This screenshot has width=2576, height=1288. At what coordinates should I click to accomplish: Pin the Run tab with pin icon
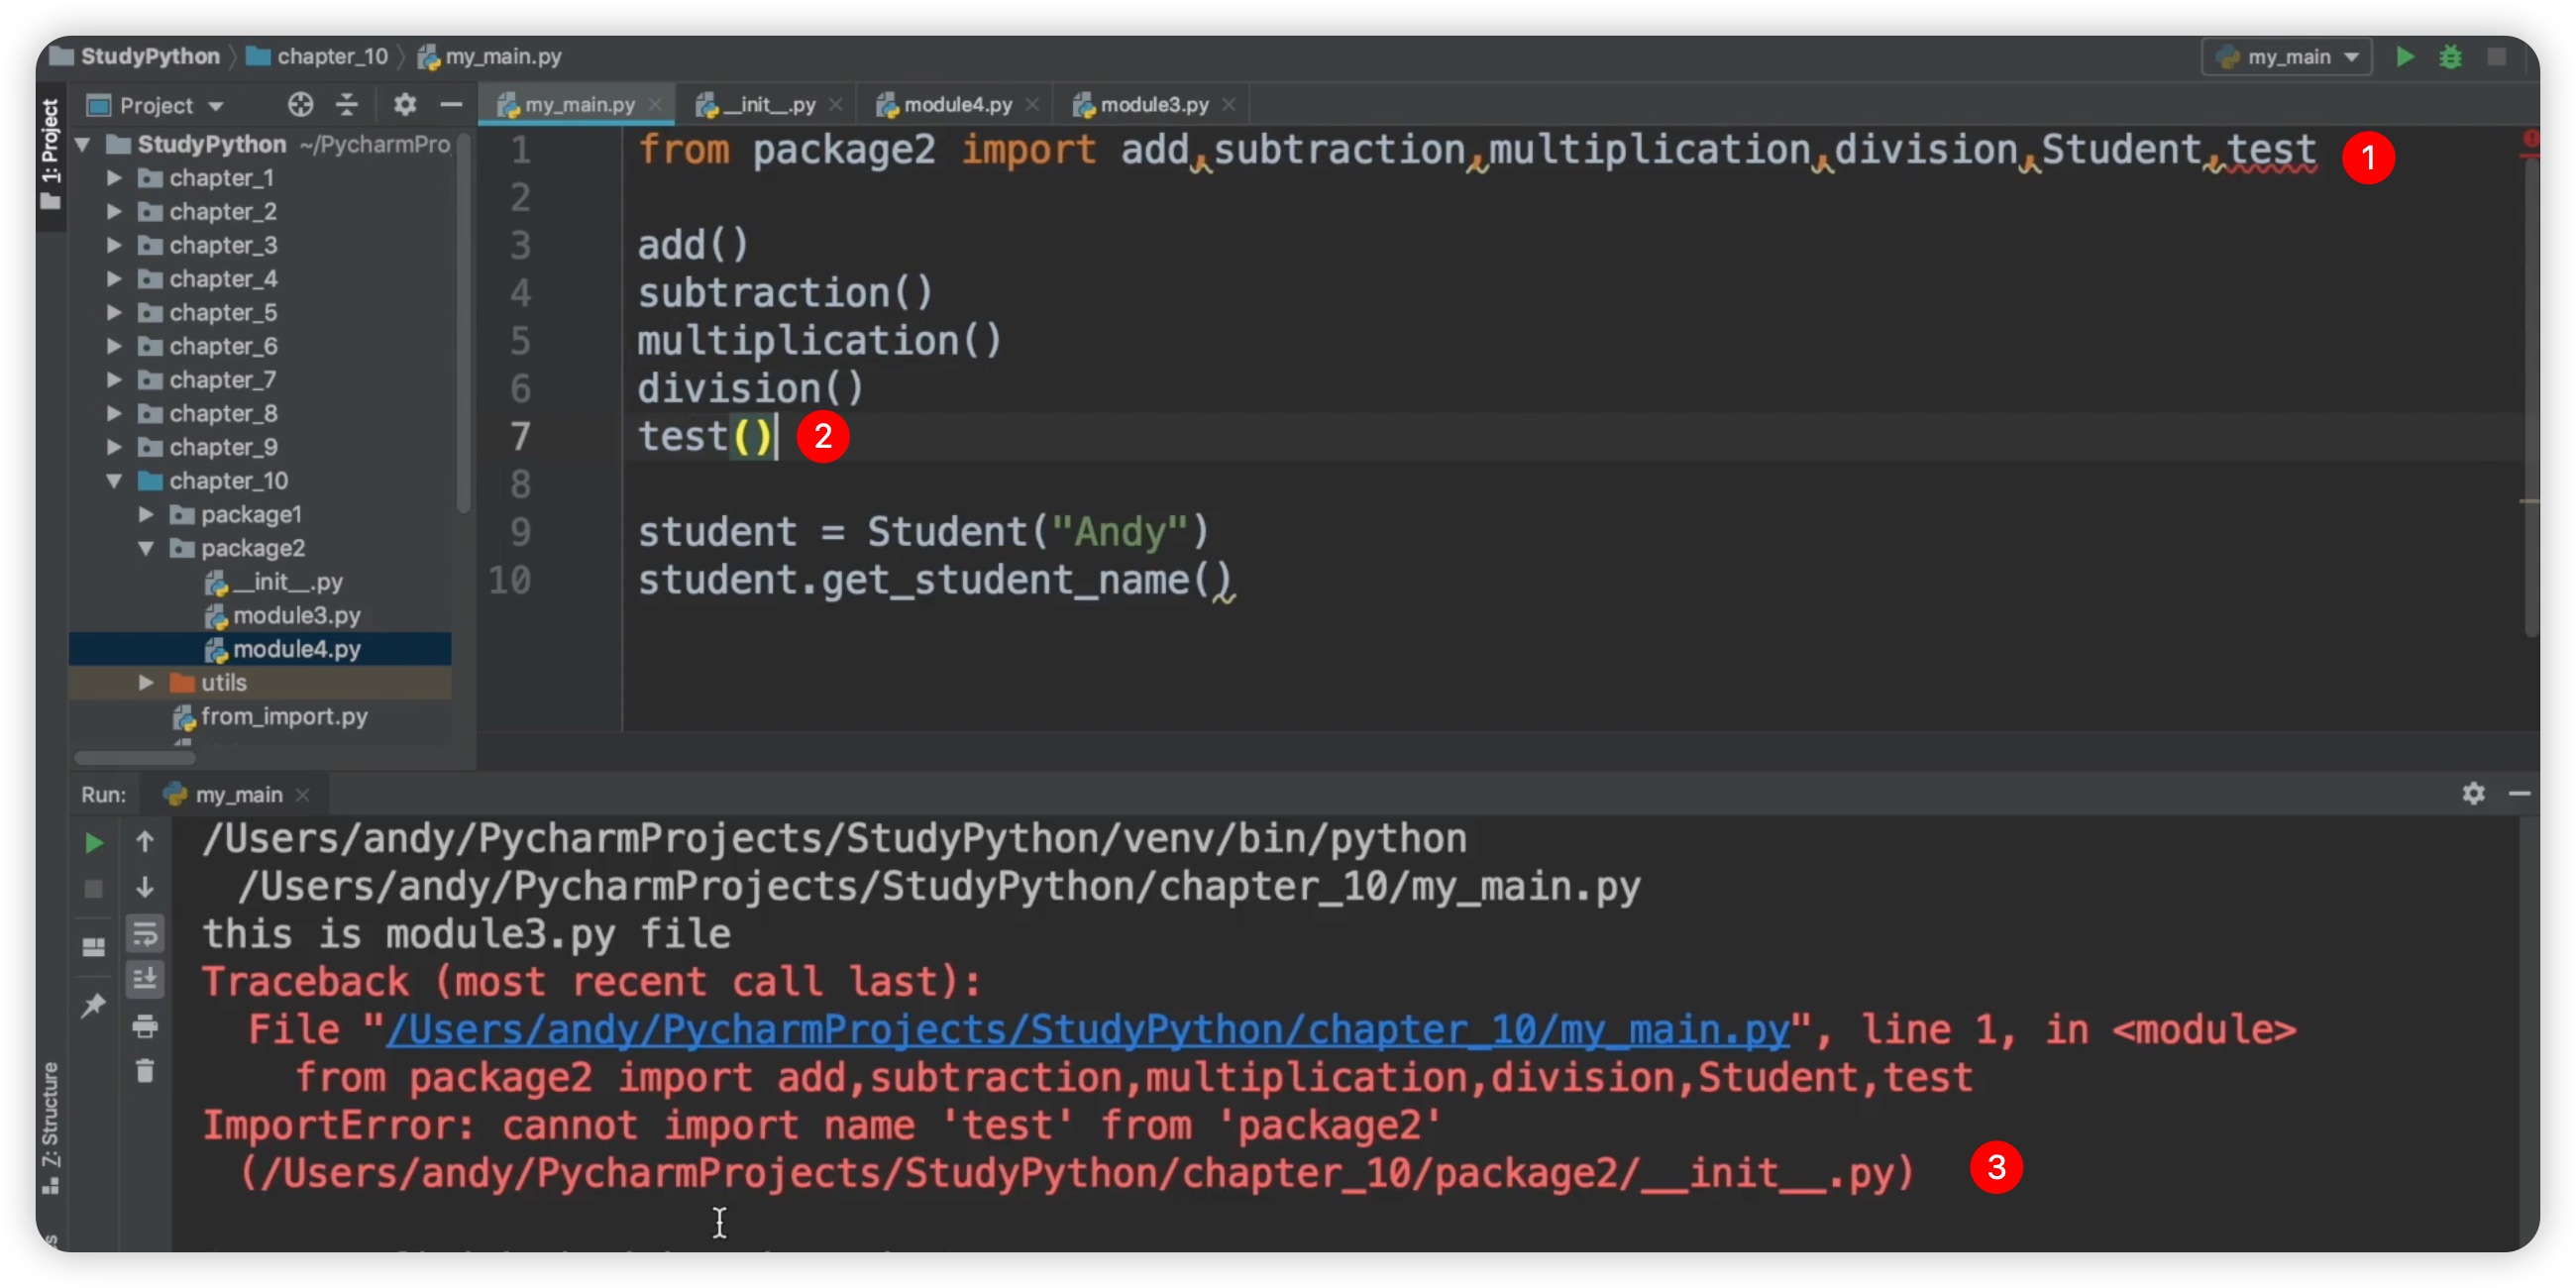point(93,1005)
